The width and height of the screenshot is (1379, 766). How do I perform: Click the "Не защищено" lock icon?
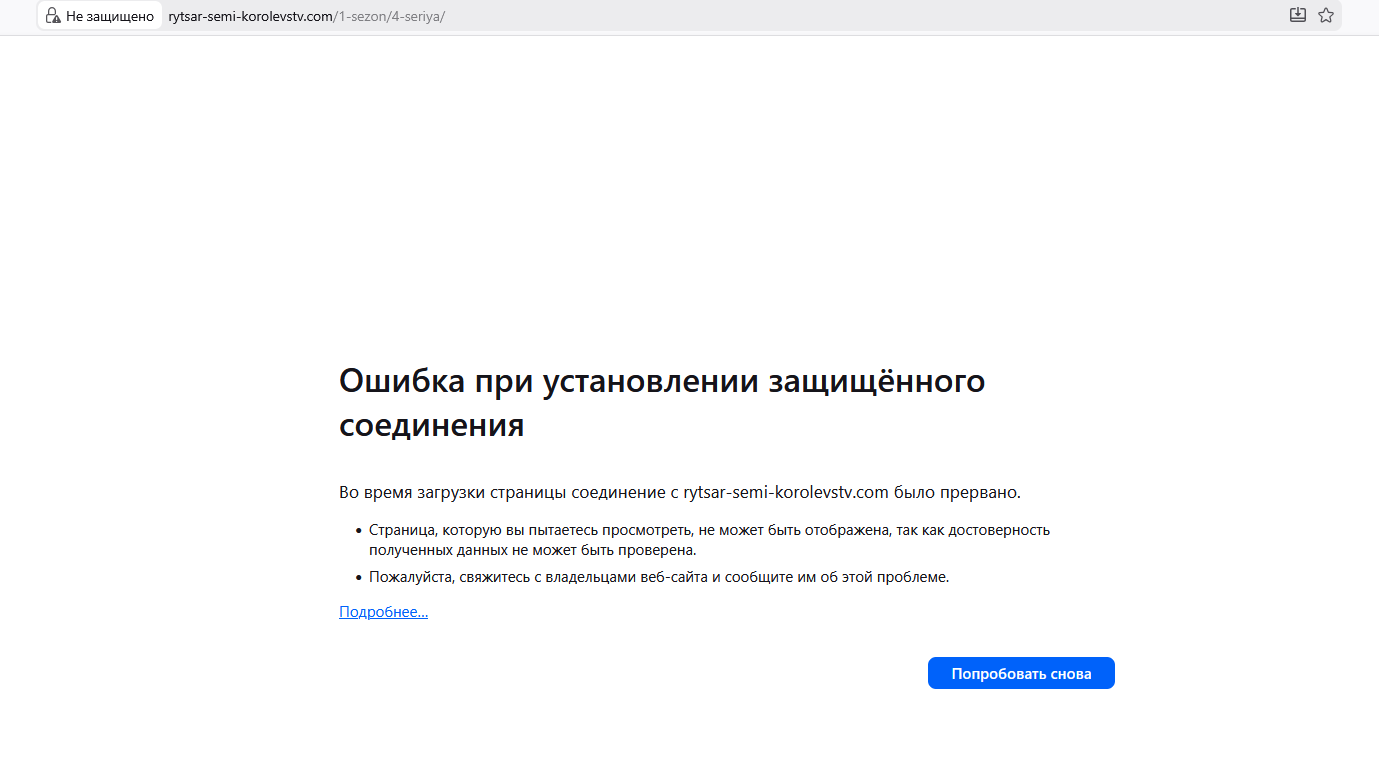[53, 16]
